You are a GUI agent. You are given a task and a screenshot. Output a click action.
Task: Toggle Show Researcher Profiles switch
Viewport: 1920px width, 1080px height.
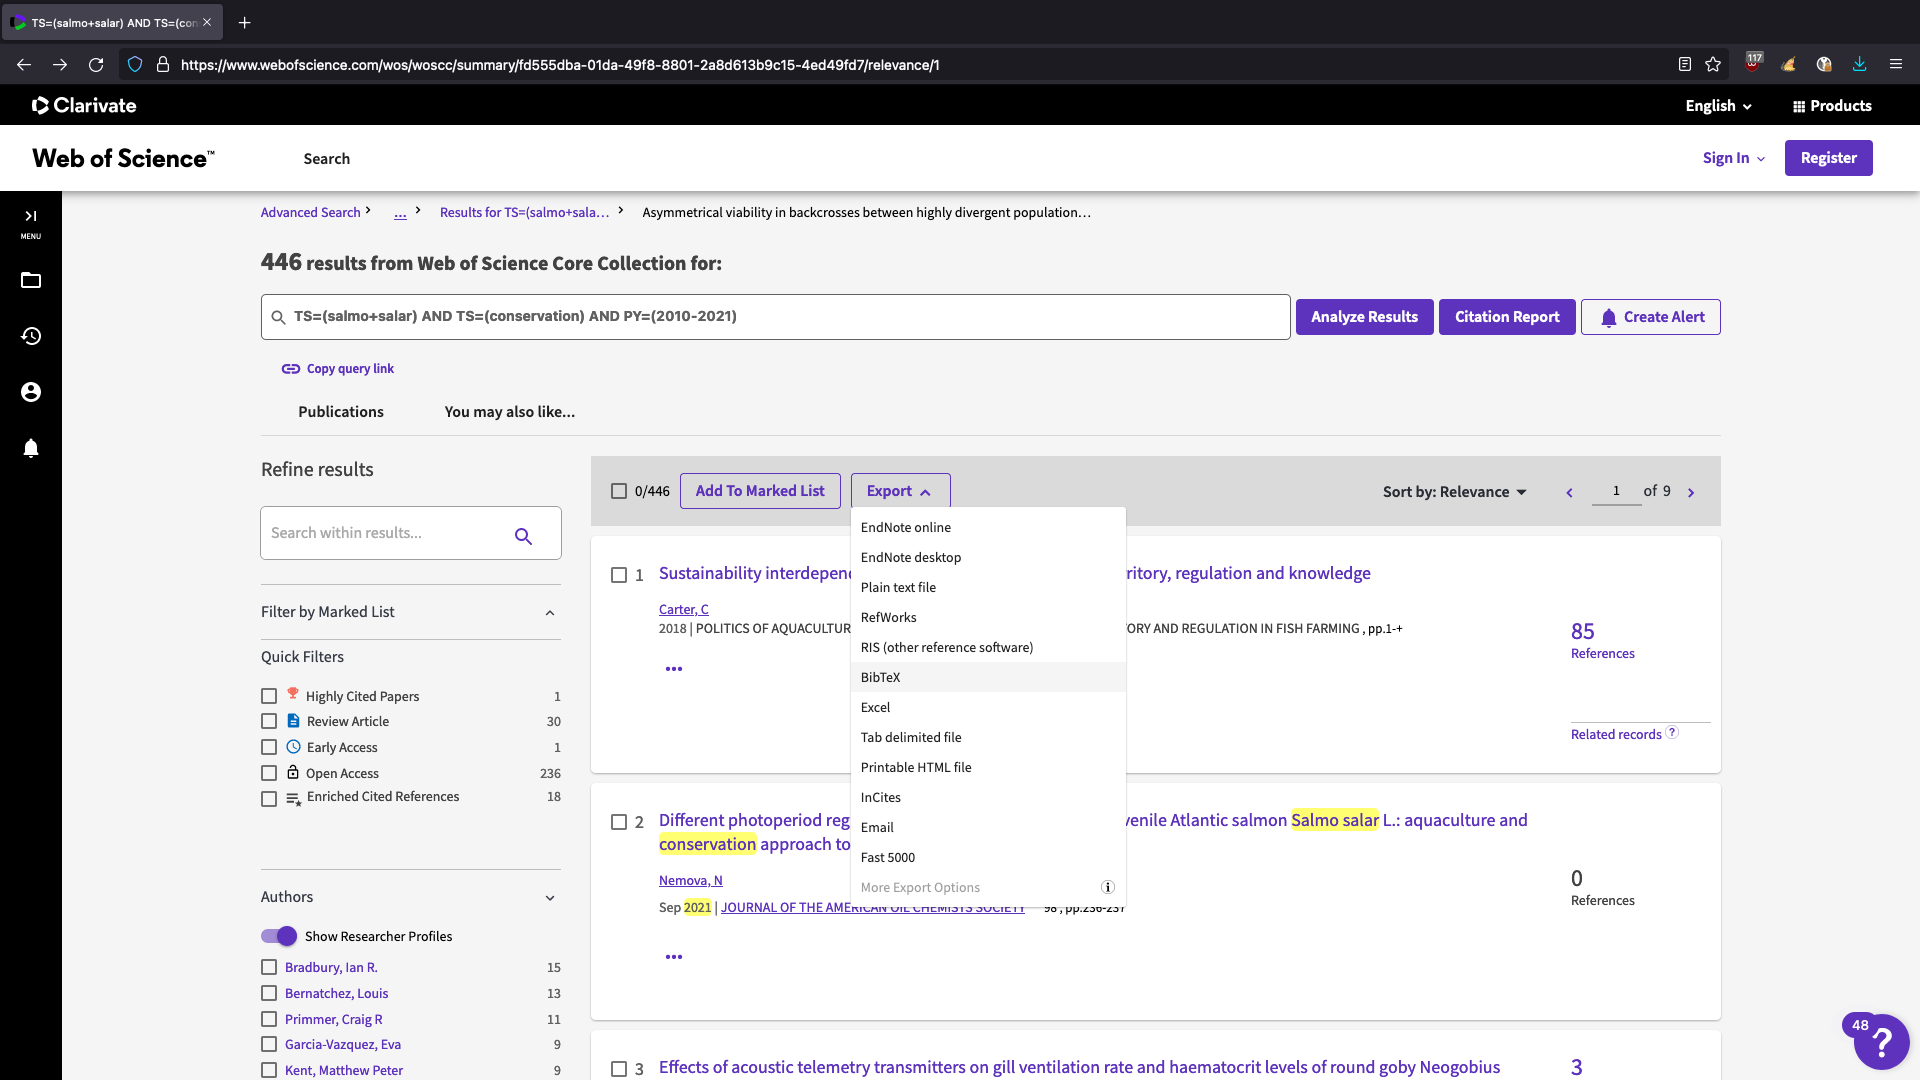point(279,936)
